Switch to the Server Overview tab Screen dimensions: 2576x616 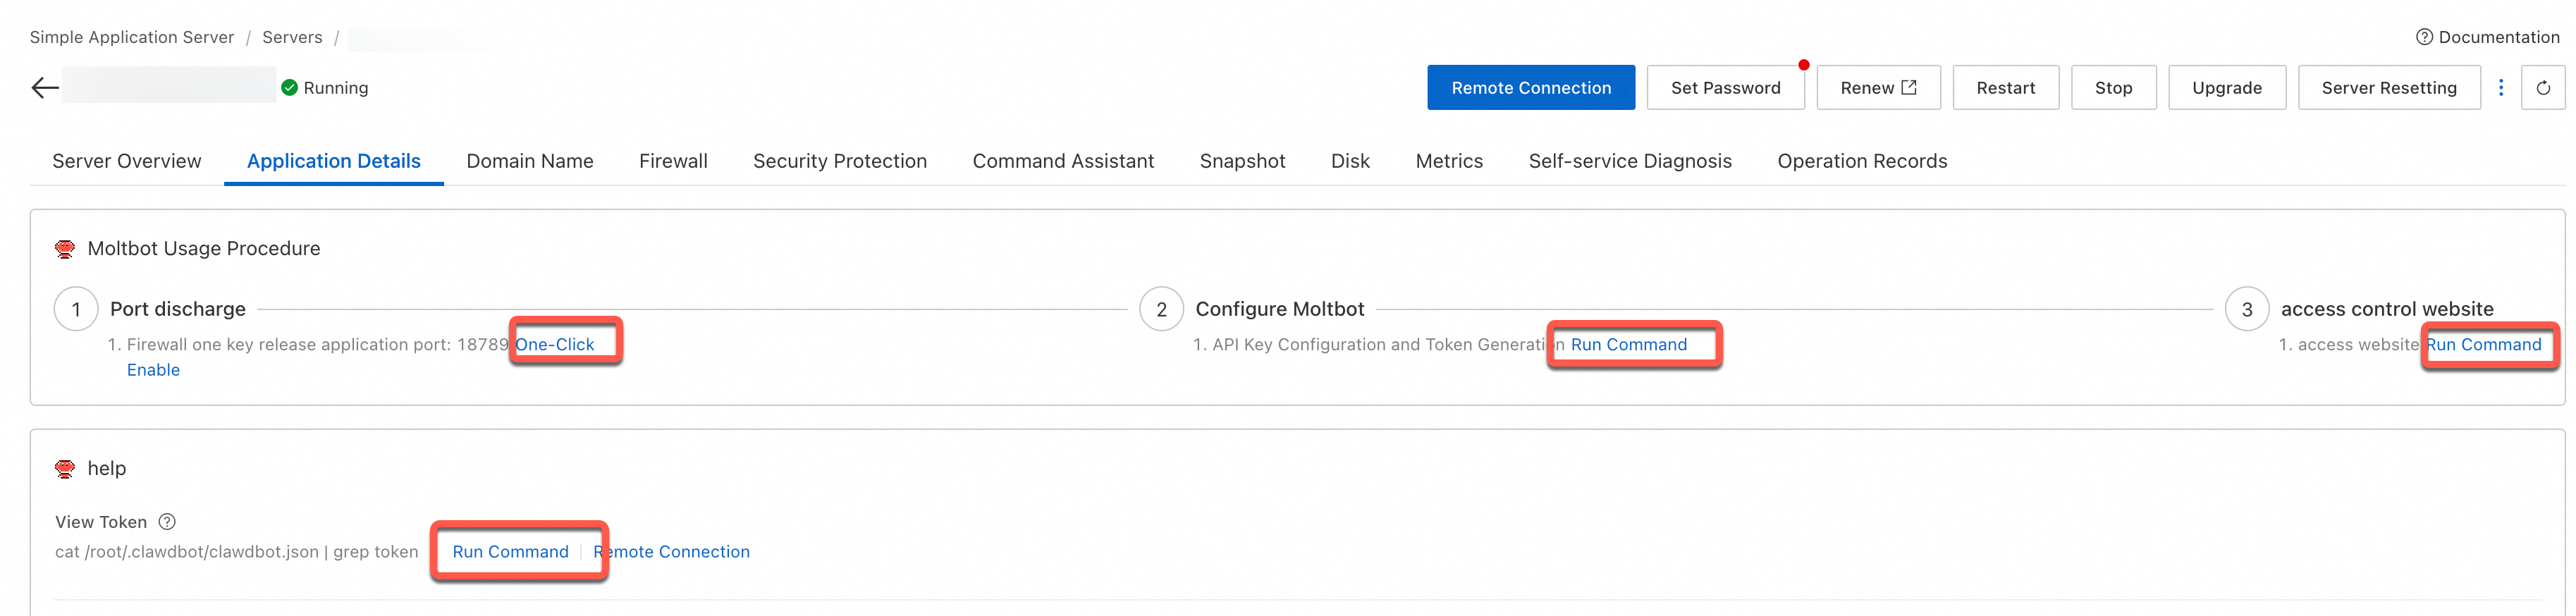pyautogui.click(x=126, y=161)
